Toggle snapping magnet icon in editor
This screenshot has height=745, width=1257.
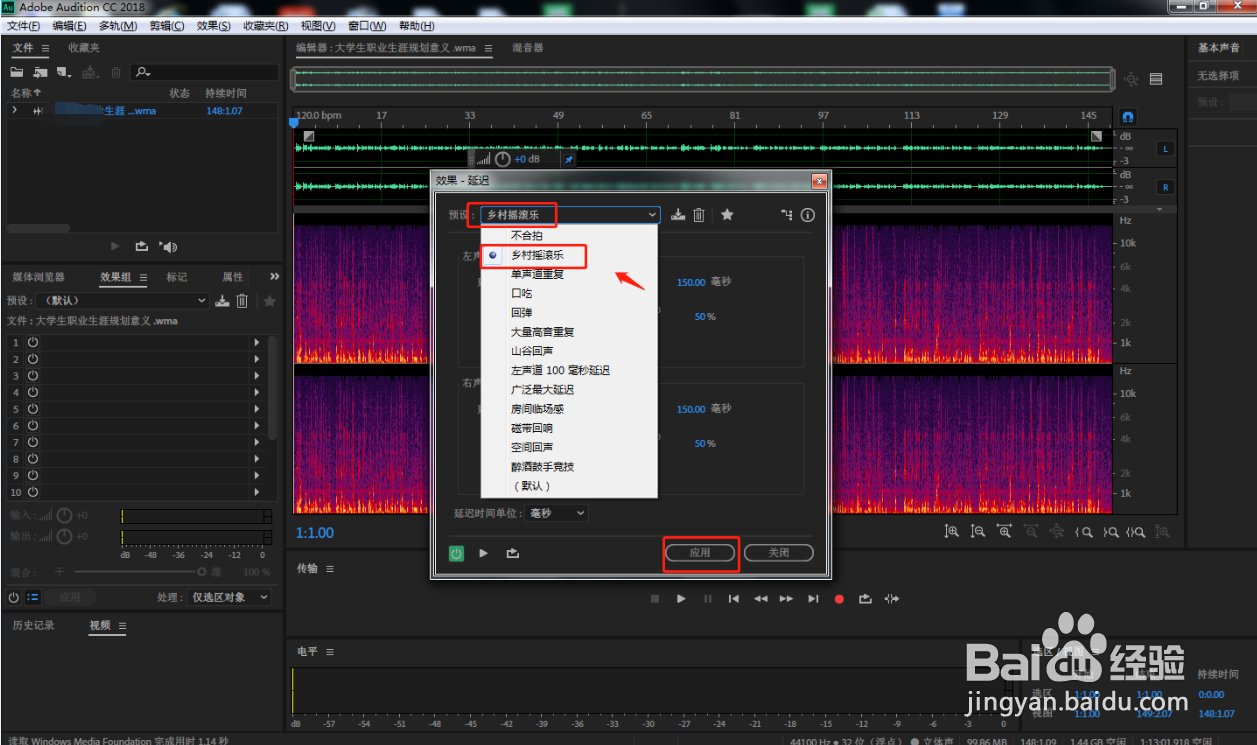[1128, 116]
